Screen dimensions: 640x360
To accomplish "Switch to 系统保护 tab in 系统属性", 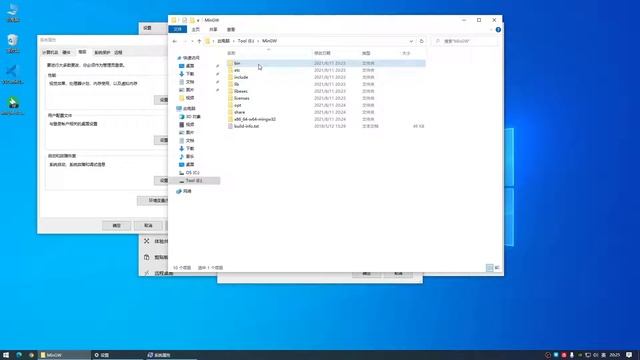I will tap(102, 52).
